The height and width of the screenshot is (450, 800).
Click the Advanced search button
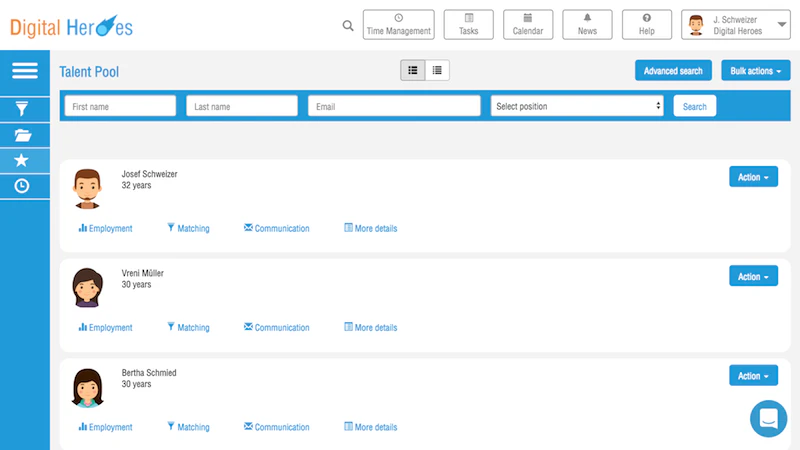tap(673, 70)
